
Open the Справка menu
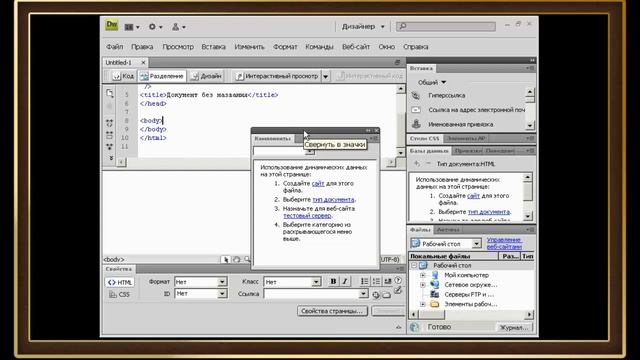click(416, 47)
